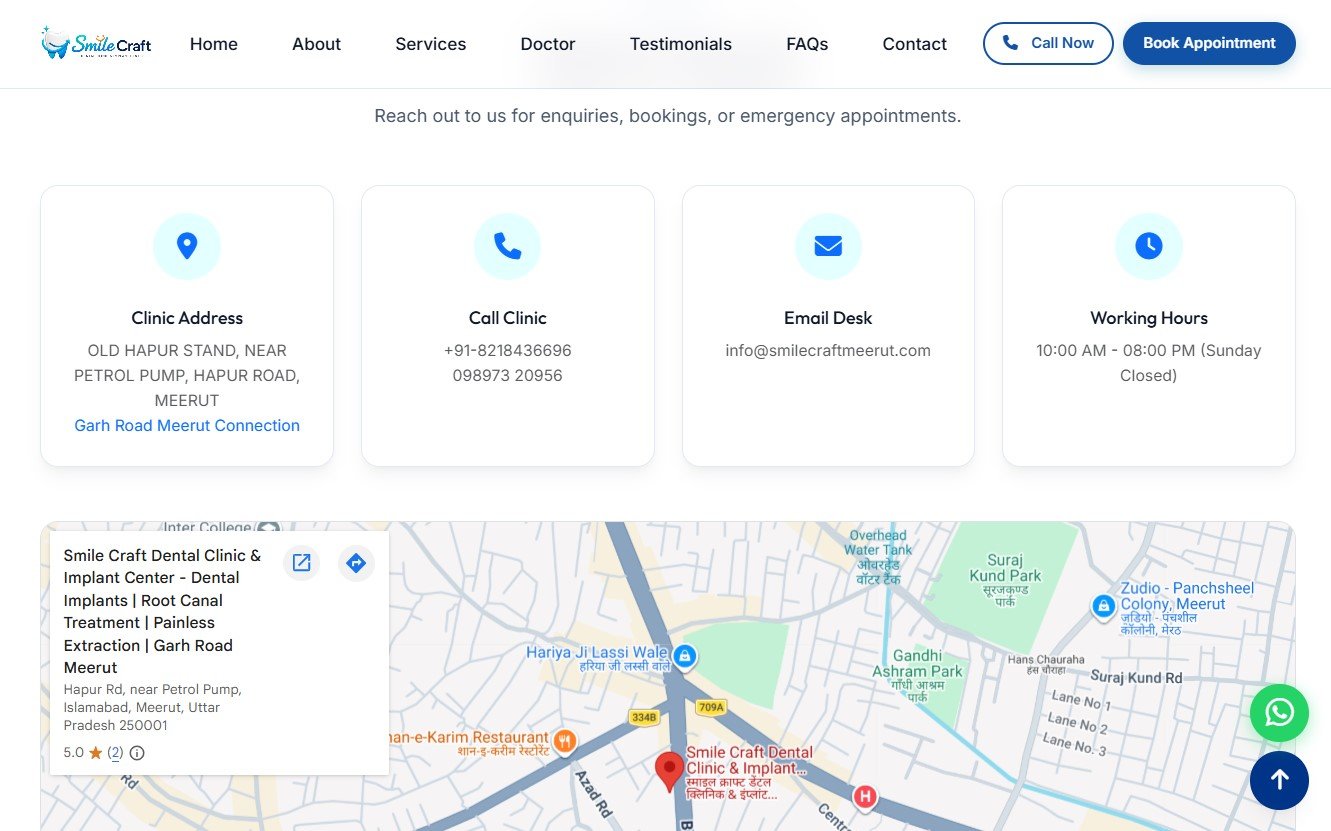Click the SmileCraft logo
The width and height of the screenshot is (1331, 831).
(96, 43)
